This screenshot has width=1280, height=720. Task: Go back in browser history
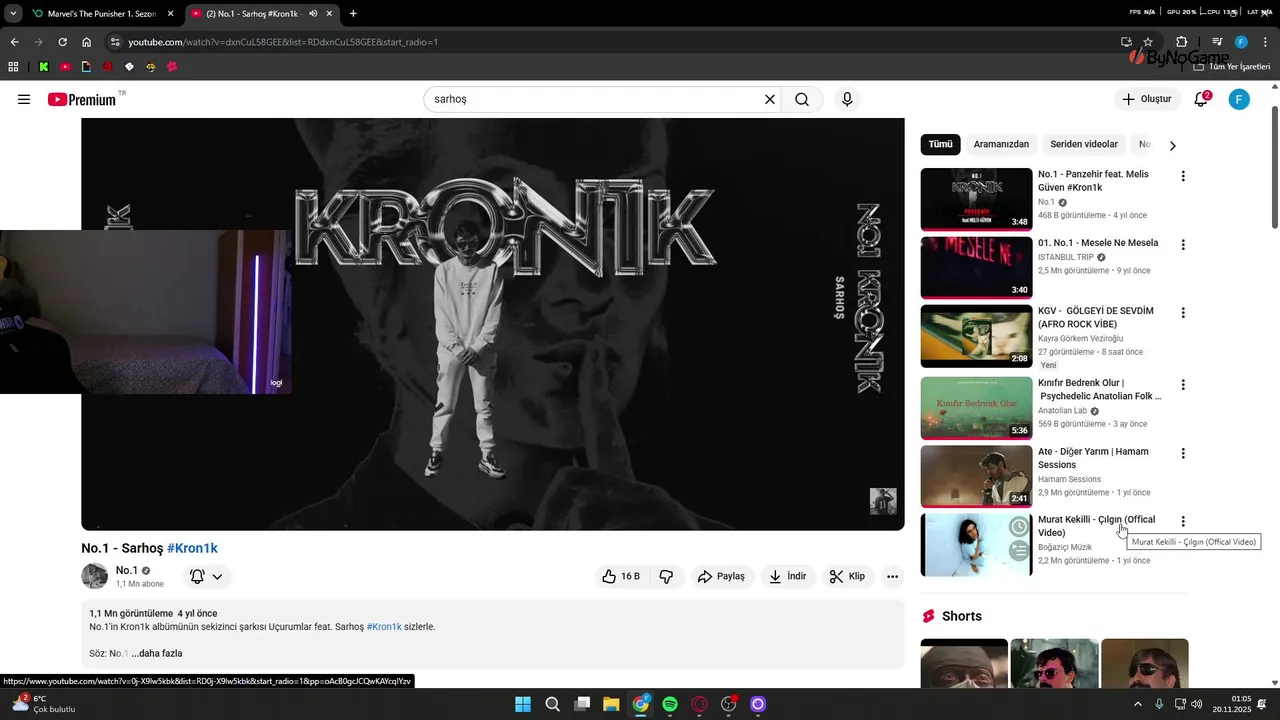(14, 42)
